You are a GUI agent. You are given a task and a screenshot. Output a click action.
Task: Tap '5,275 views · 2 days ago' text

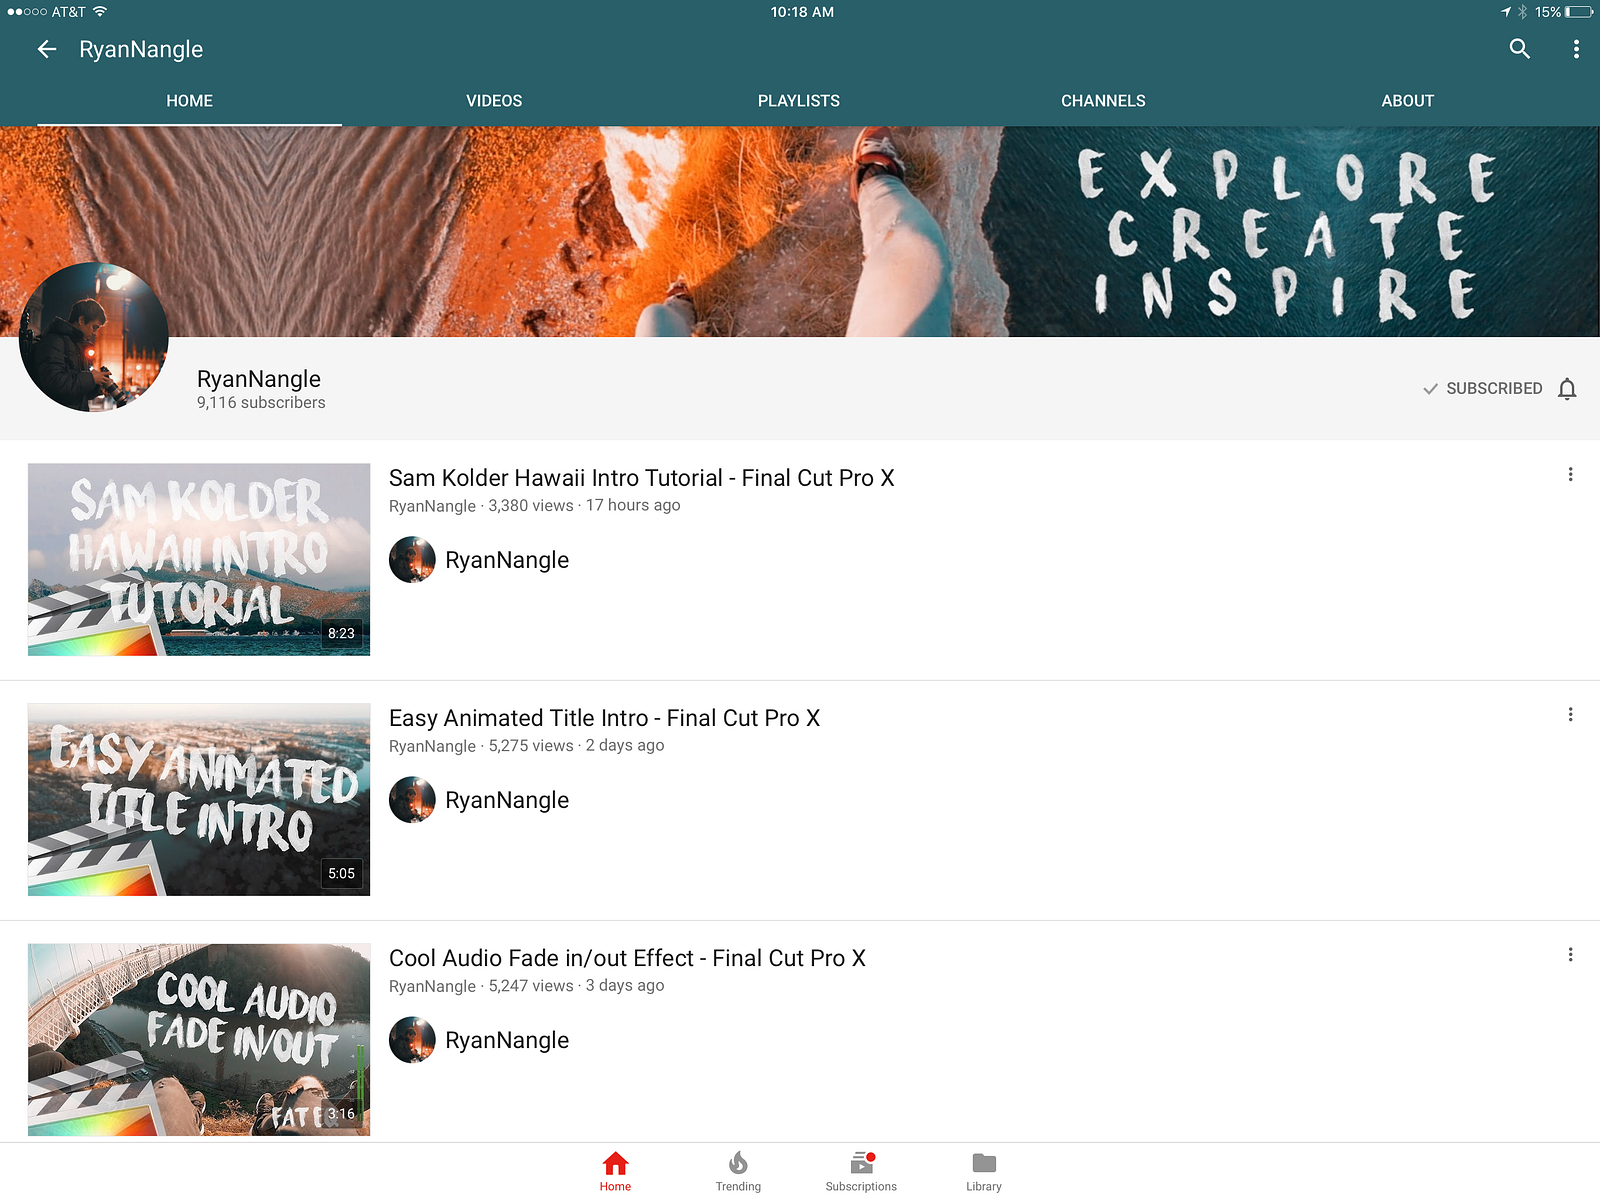click(576, 745)
